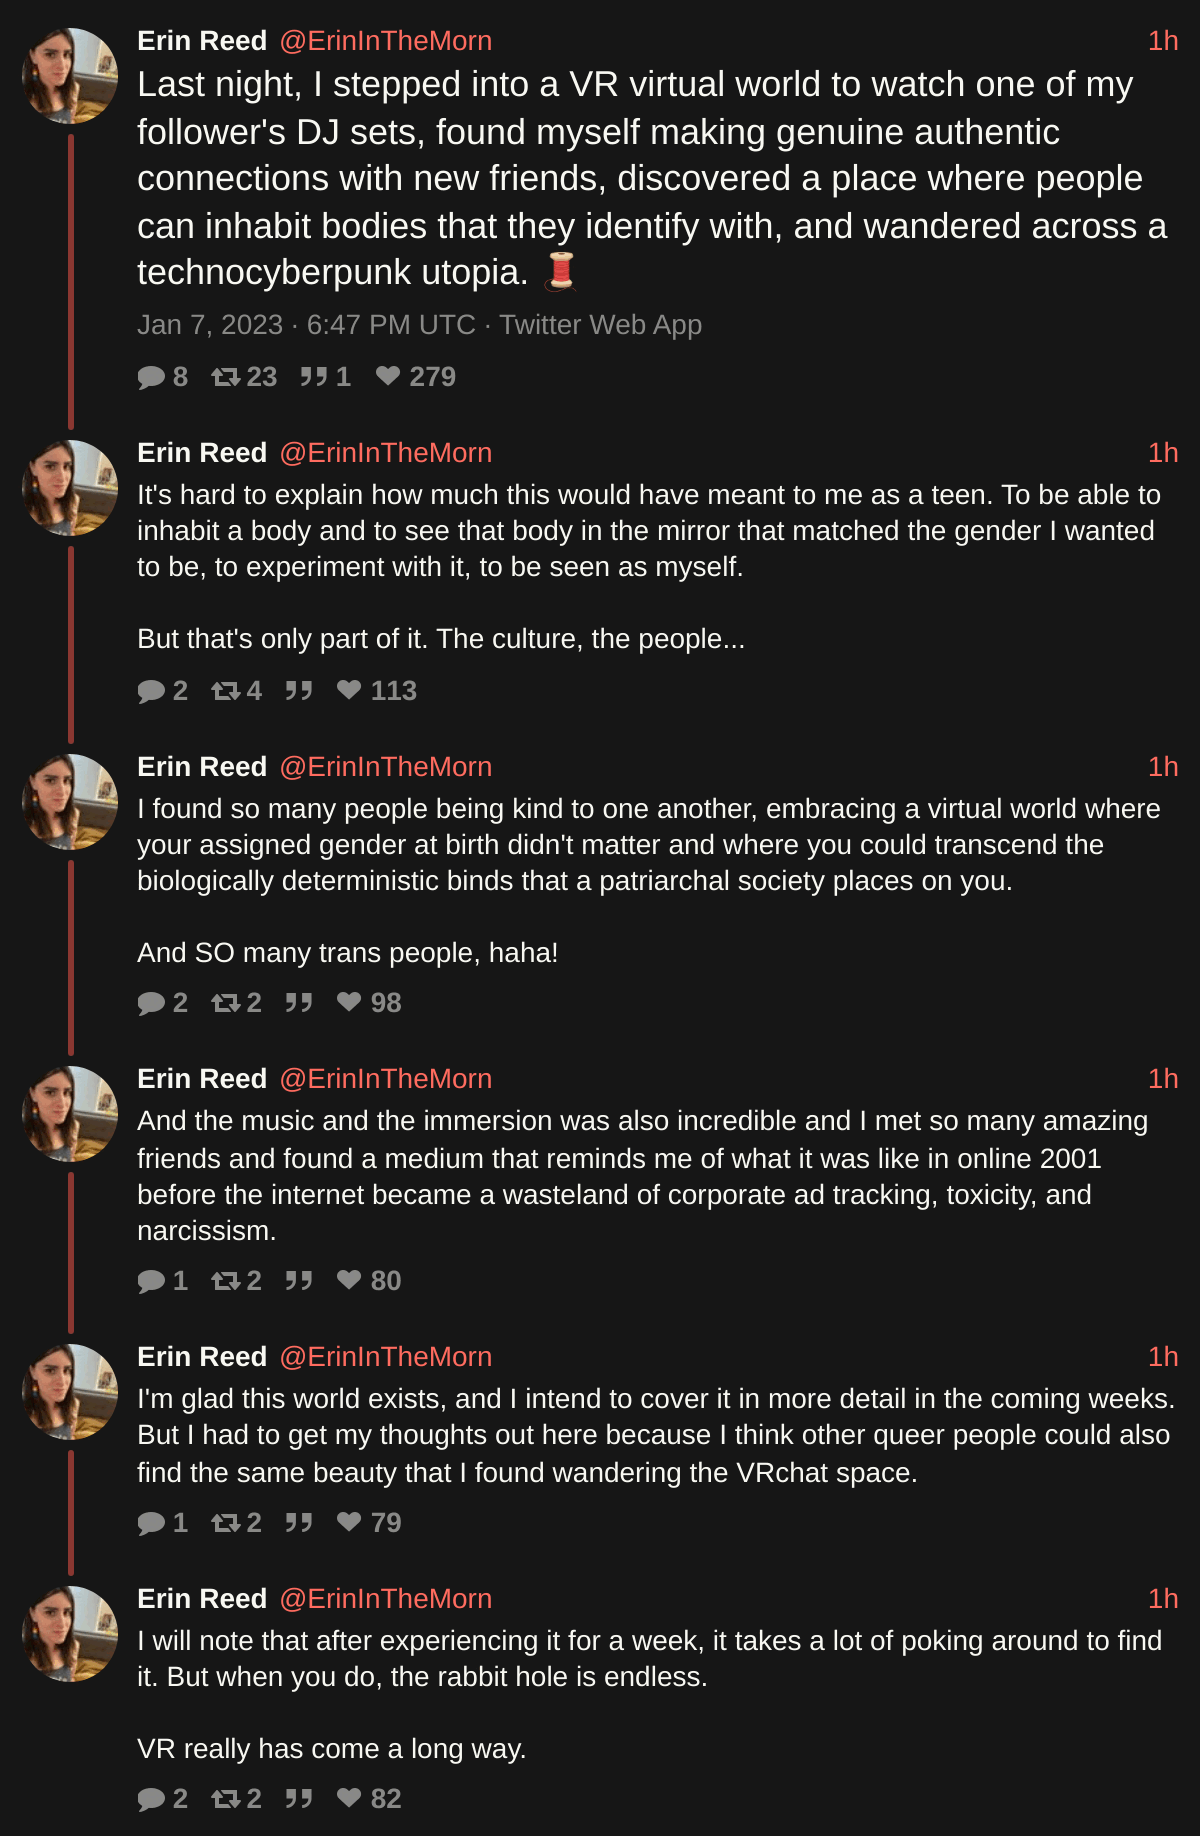Click the quote icon on the VRchat tweet
Image resolution: width=1200 pixels, height=1836 pixels.
(298, 1523)
